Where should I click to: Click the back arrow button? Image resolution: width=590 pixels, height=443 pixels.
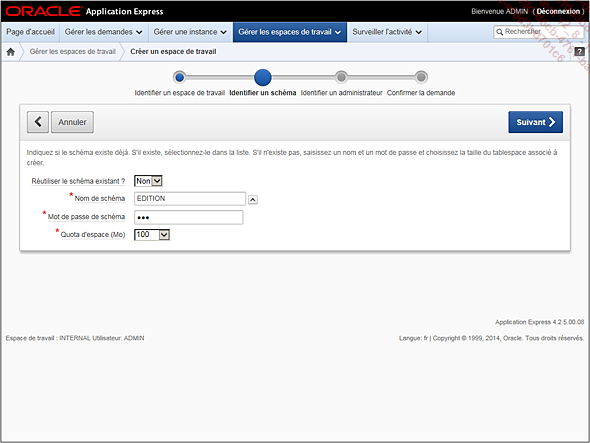pos(38,122)
